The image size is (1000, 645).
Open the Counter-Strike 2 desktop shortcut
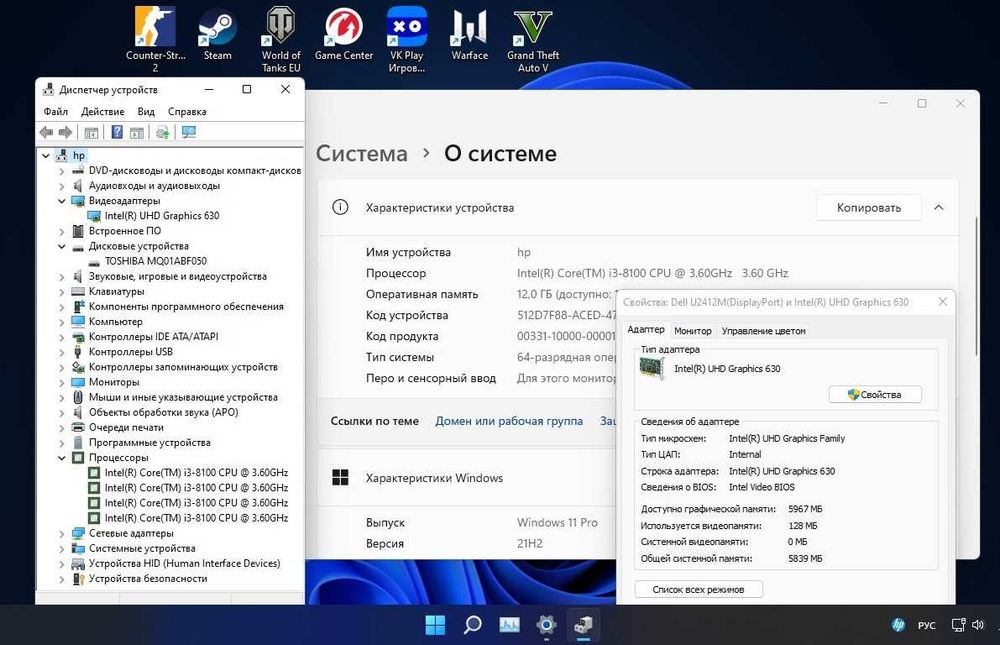point(155,40)
